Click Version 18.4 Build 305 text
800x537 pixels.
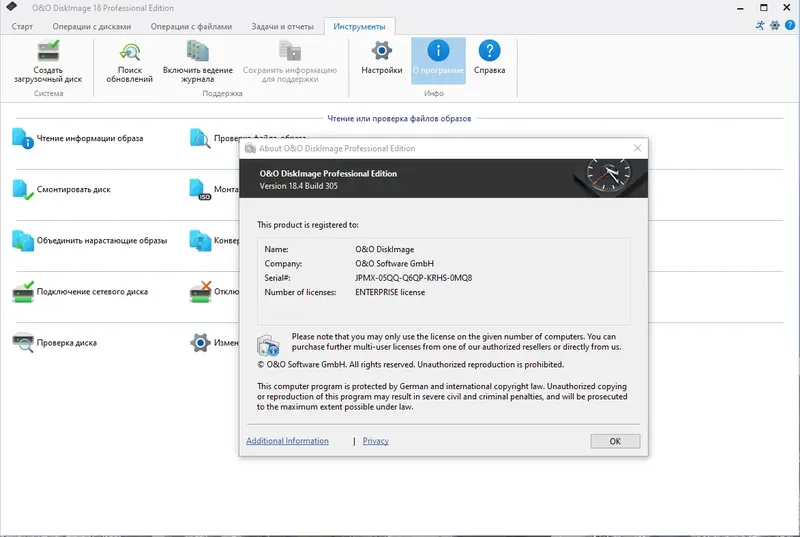298,186
